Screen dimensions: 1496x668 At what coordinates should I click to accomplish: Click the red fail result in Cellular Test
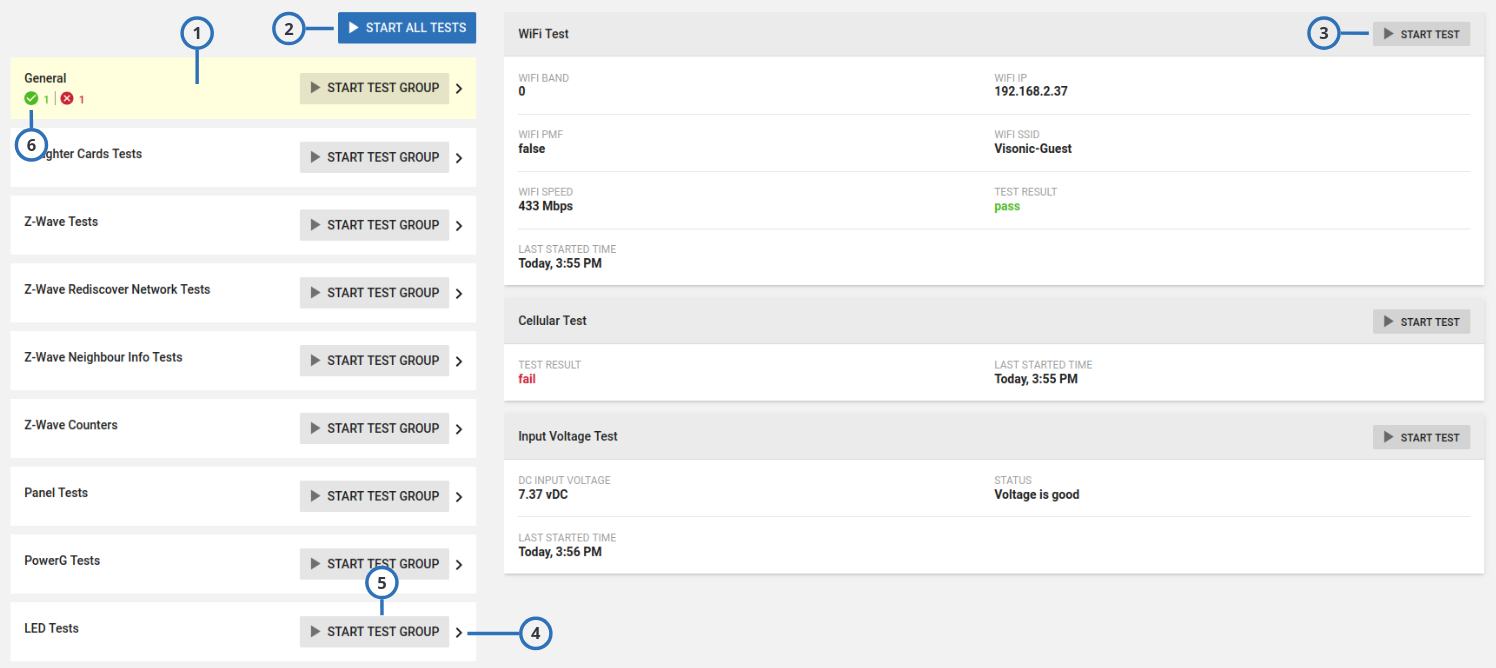(527, 378)
